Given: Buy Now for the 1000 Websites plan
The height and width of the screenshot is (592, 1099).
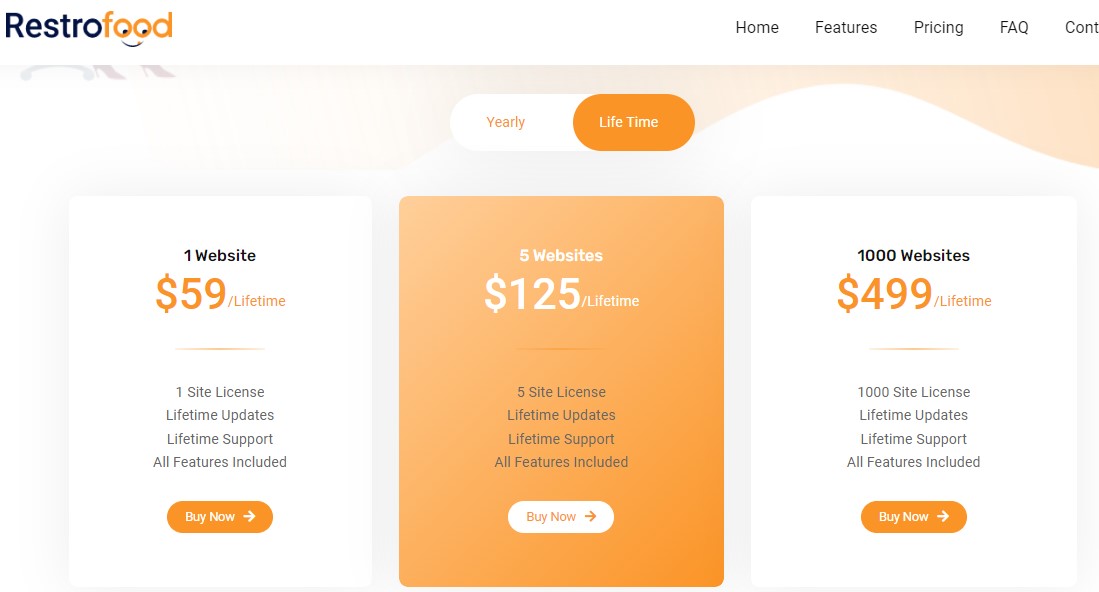Looking at the screenshot, I should pos(913,517).
